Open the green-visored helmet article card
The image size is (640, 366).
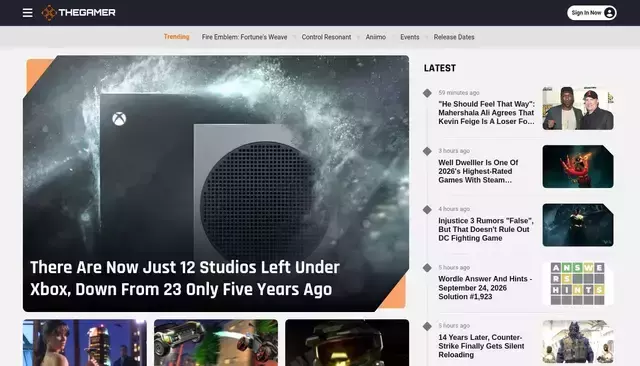click(x=347, y=343)
